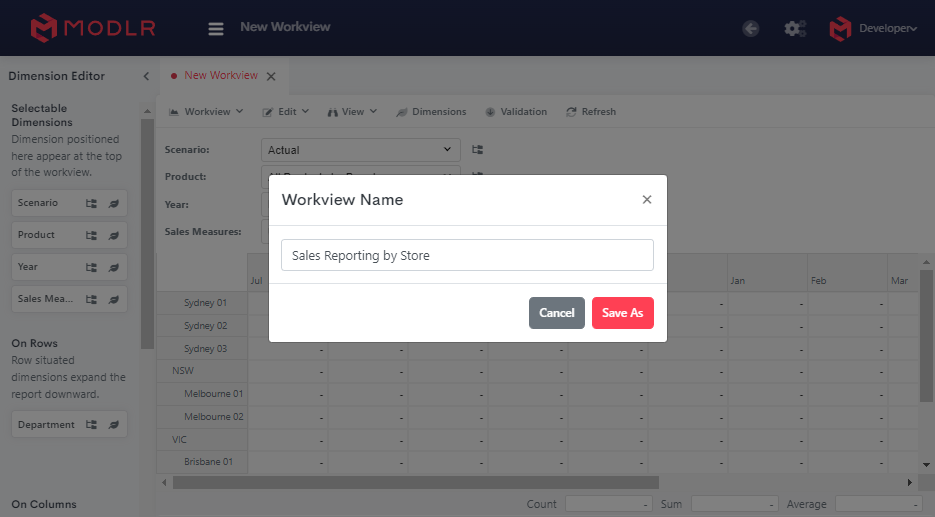Select the Brisbane 01 row header
Viewport: 935px width, 517px height.
tap(202, 462)
